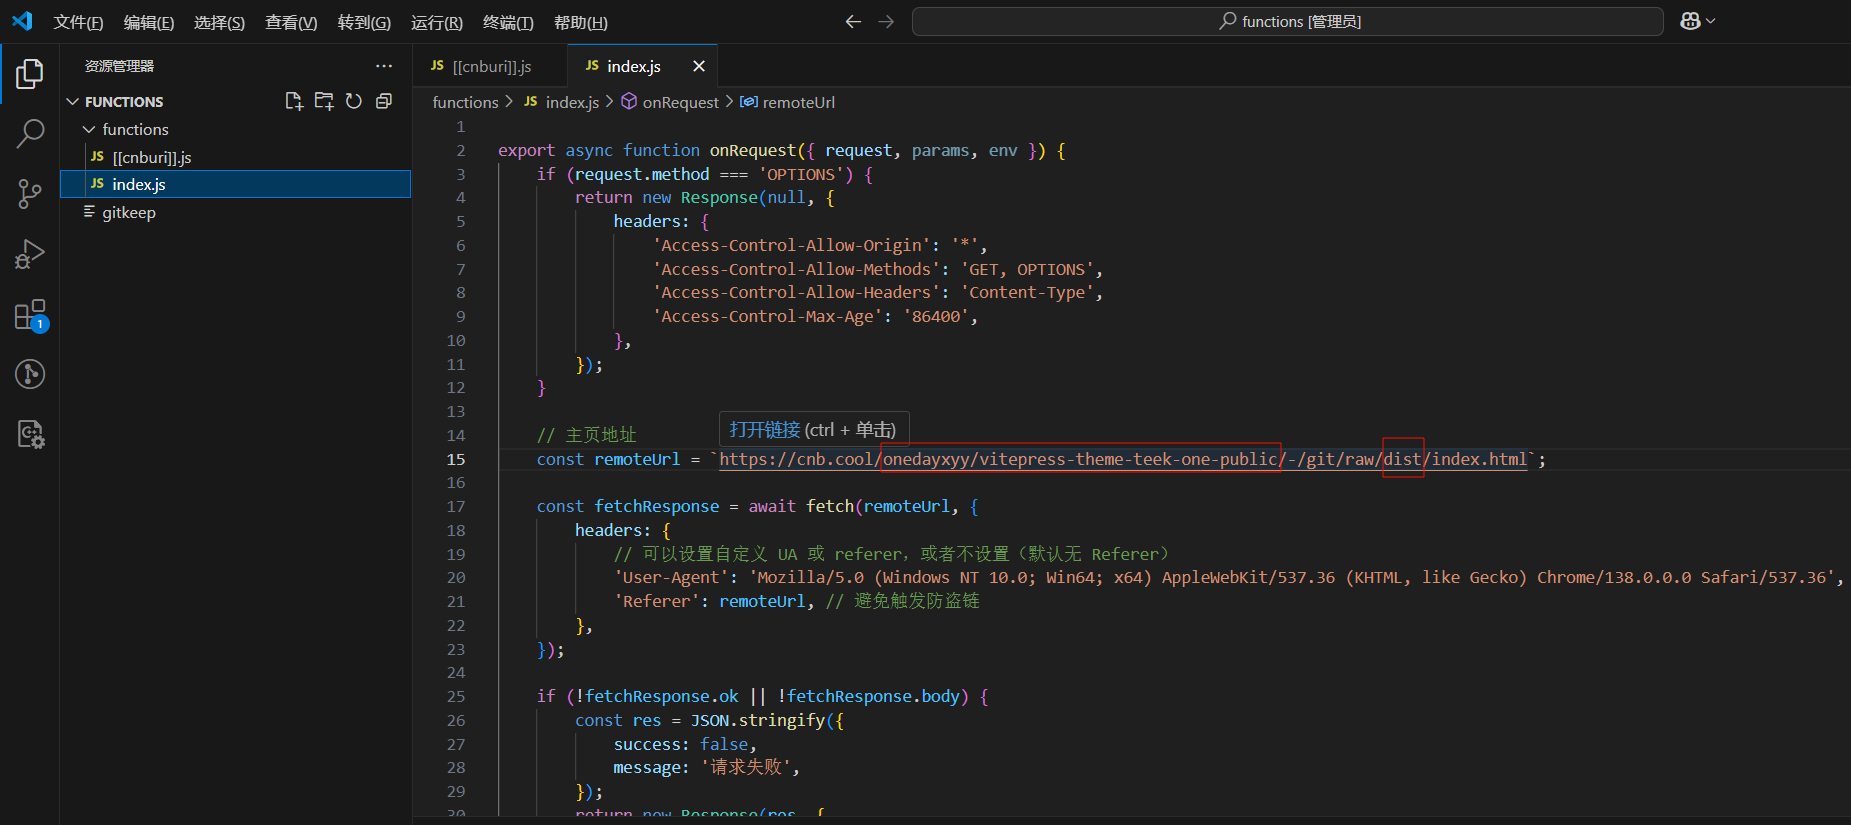
Task: Open the 终端(T) menu
Action: pos(508,22)
